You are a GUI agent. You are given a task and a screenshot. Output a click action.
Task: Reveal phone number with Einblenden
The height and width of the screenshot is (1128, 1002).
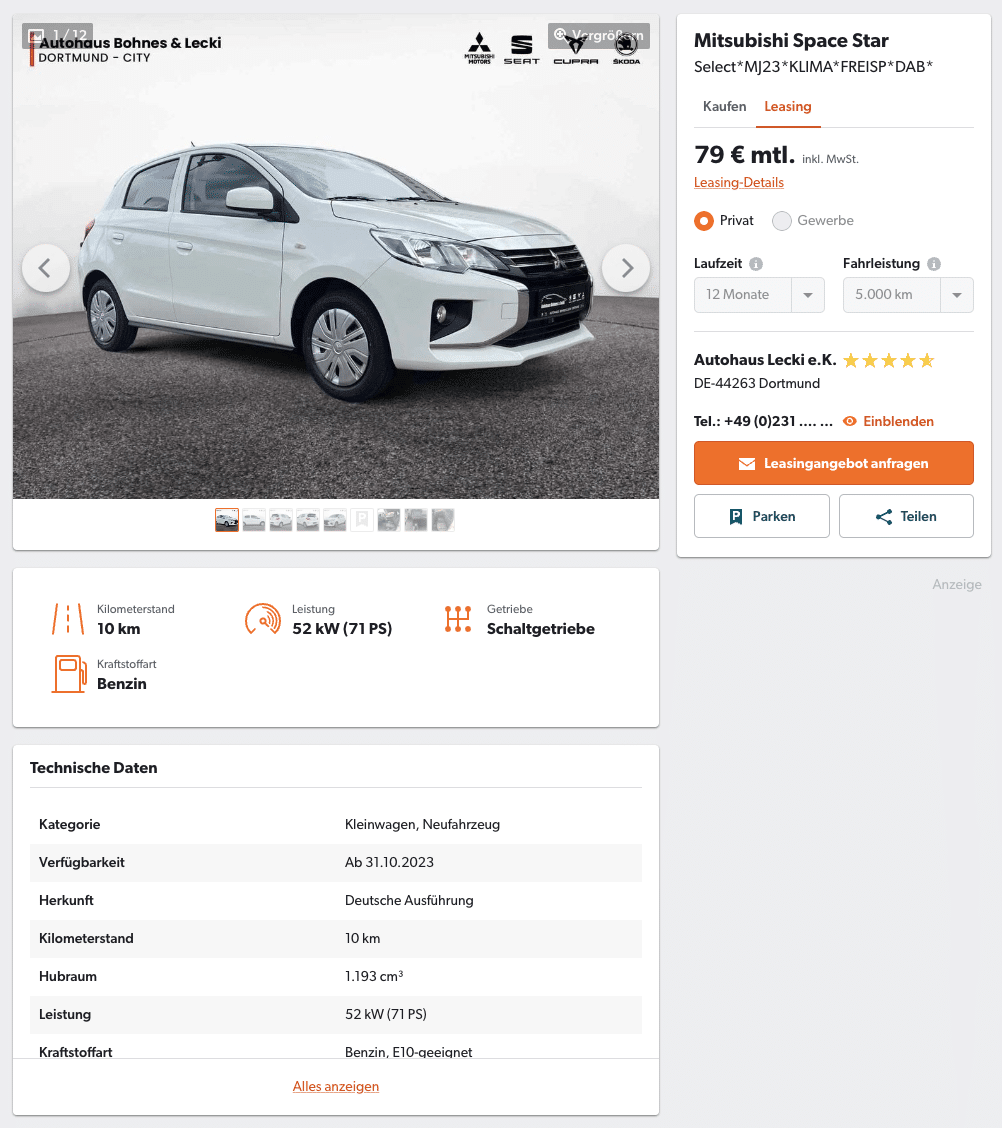click(x=888, y=422)
